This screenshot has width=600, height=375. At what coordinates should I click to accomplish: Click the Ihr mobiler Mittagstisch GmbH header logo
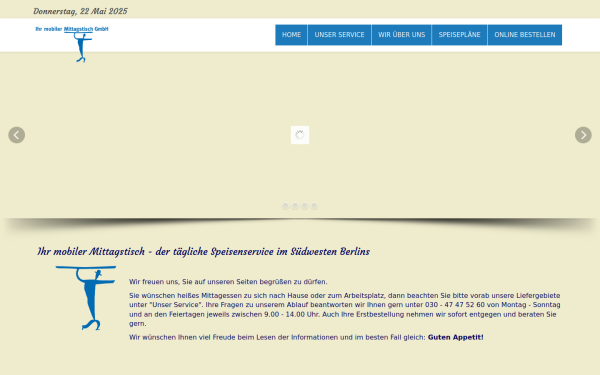tap(72, 44)
